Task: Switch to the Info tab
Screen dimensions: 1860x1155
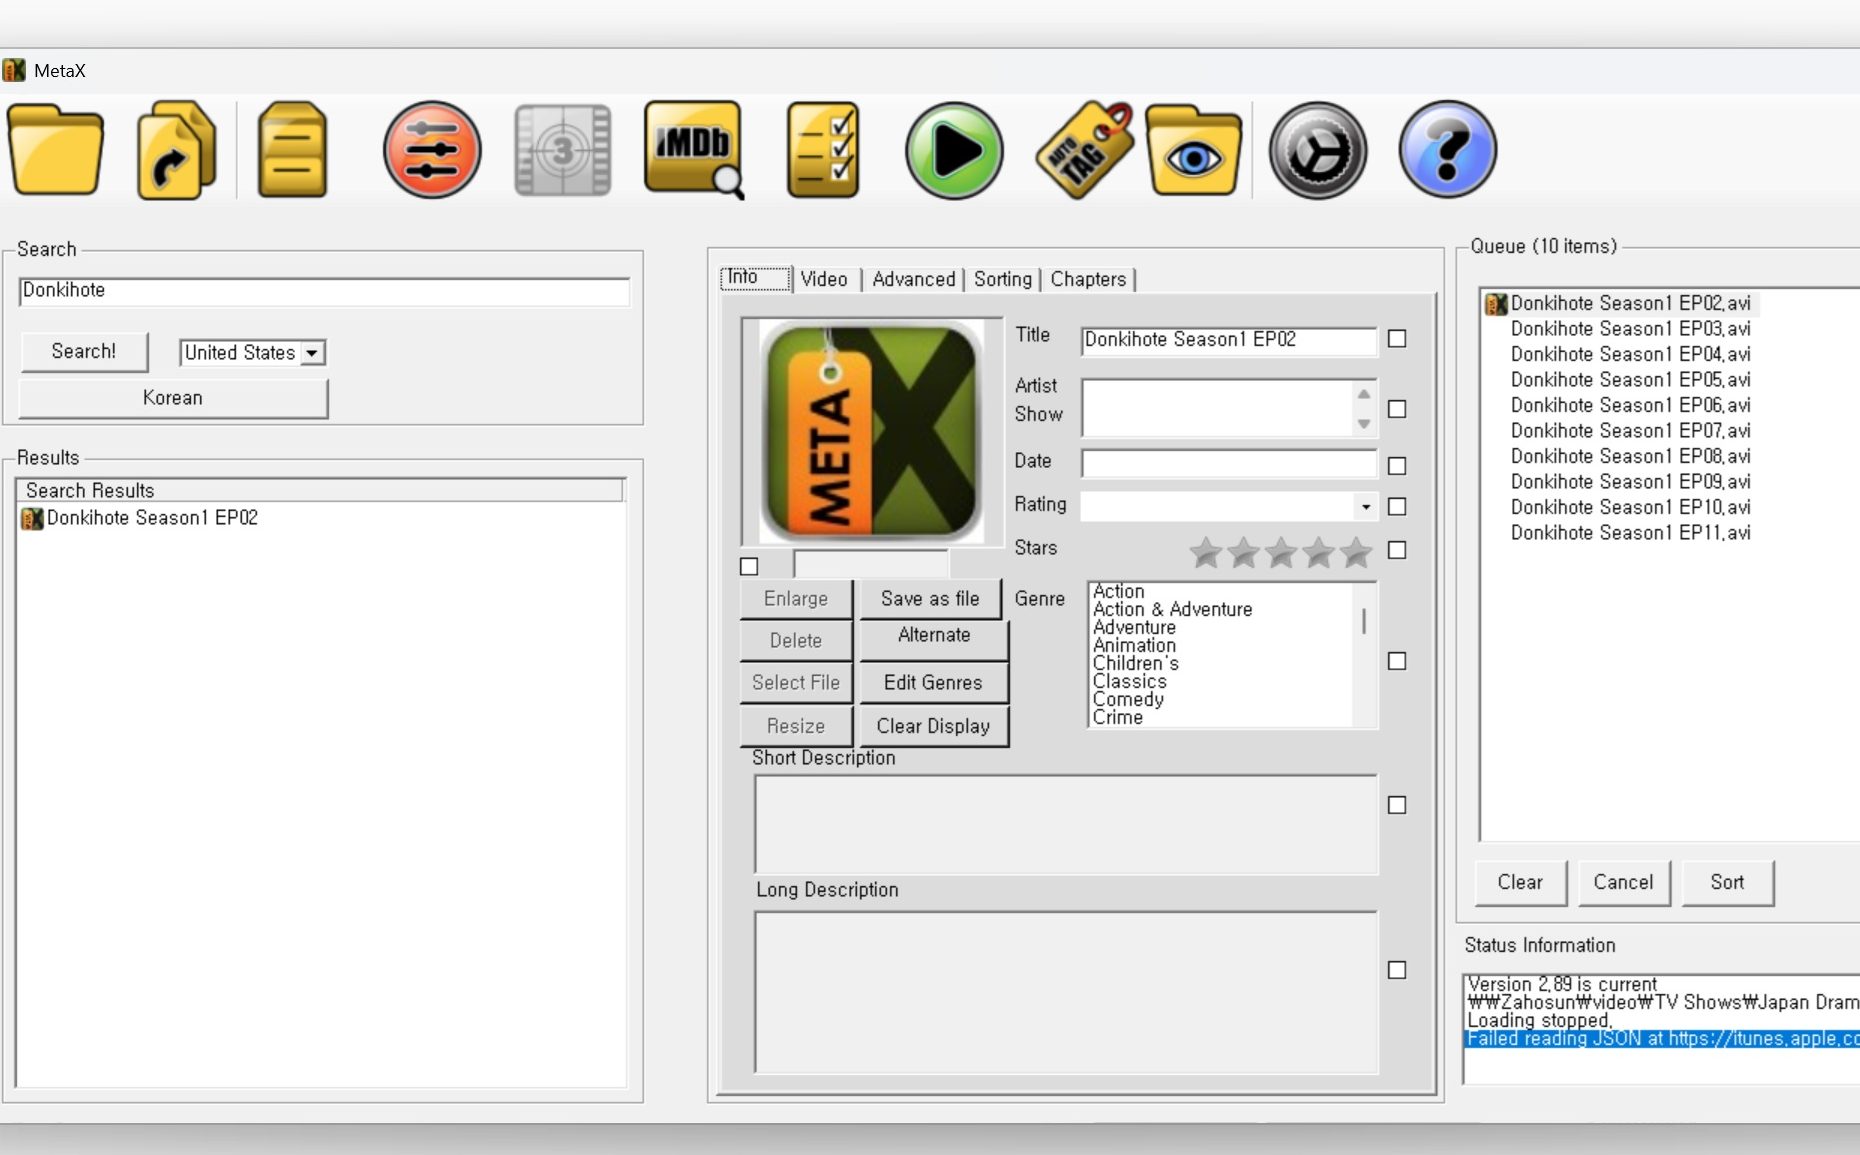Action: [756, 278]
